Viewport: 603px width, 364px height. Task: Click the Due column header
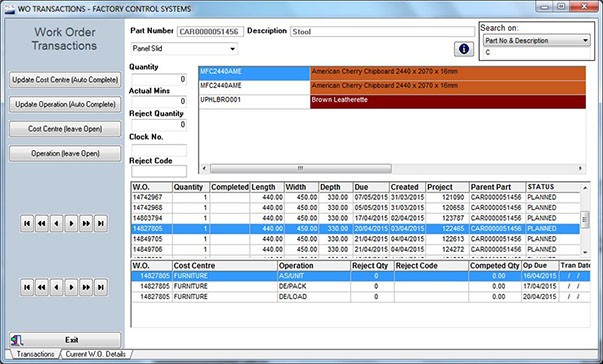371,187
